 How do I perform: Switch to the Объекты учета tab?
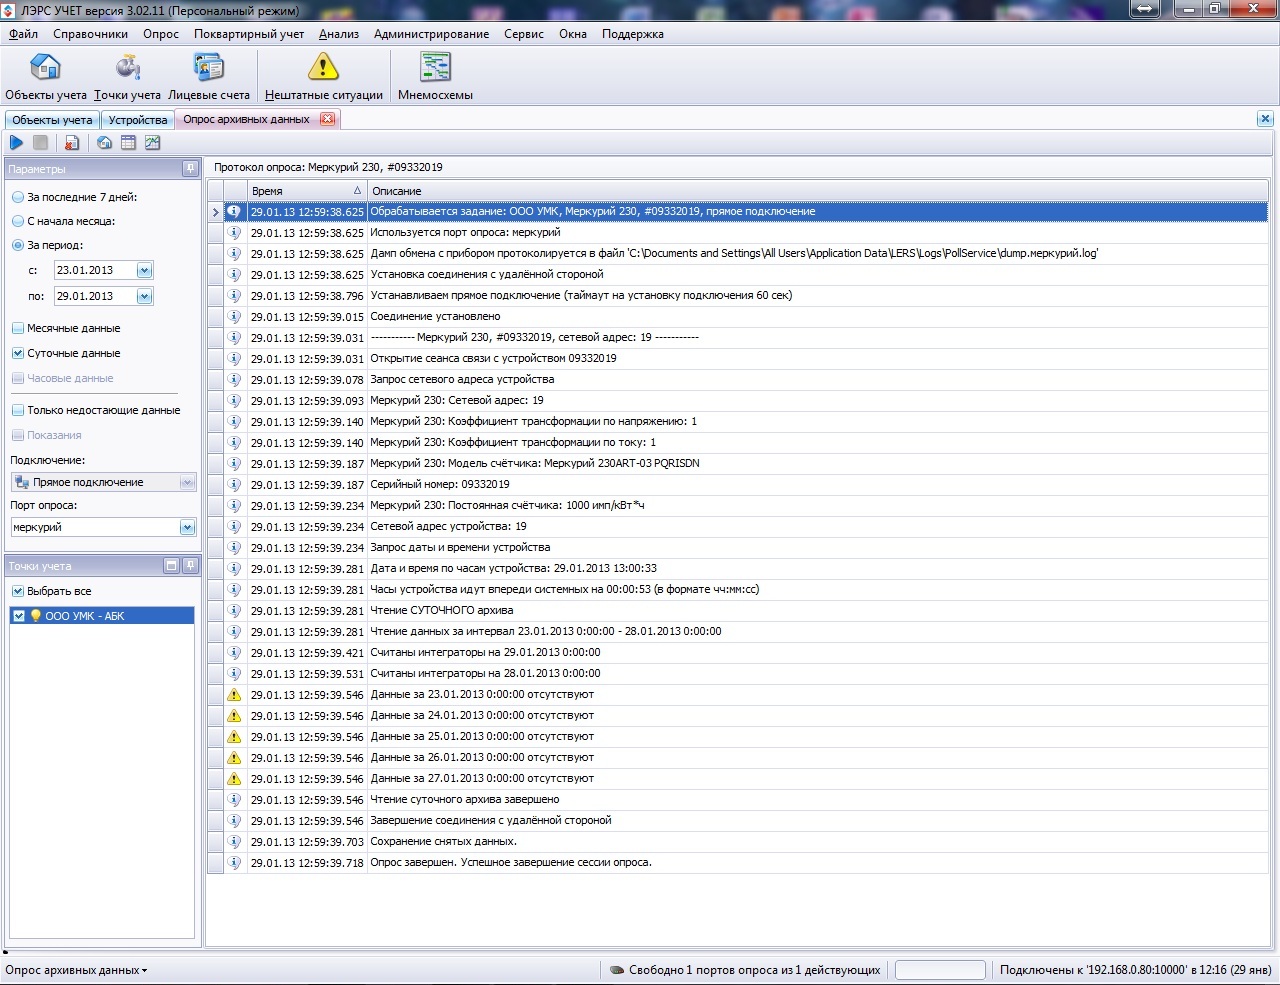[x=52, y=120]
